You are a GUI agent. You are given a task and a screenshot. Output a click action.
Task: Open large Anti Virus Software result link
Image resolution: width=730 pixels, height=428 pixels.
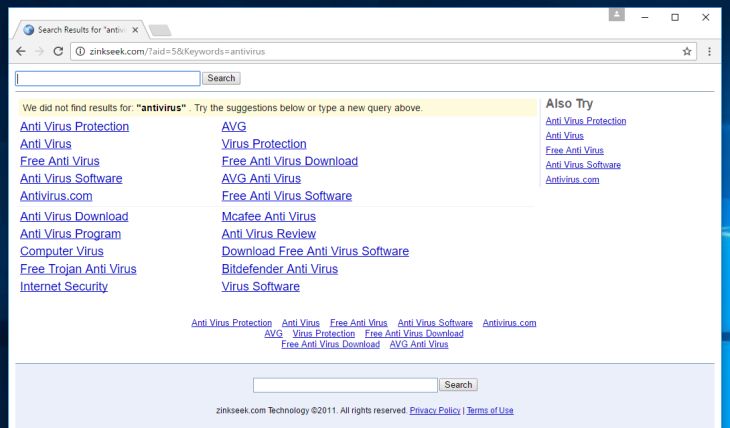(x=71, y=178)
